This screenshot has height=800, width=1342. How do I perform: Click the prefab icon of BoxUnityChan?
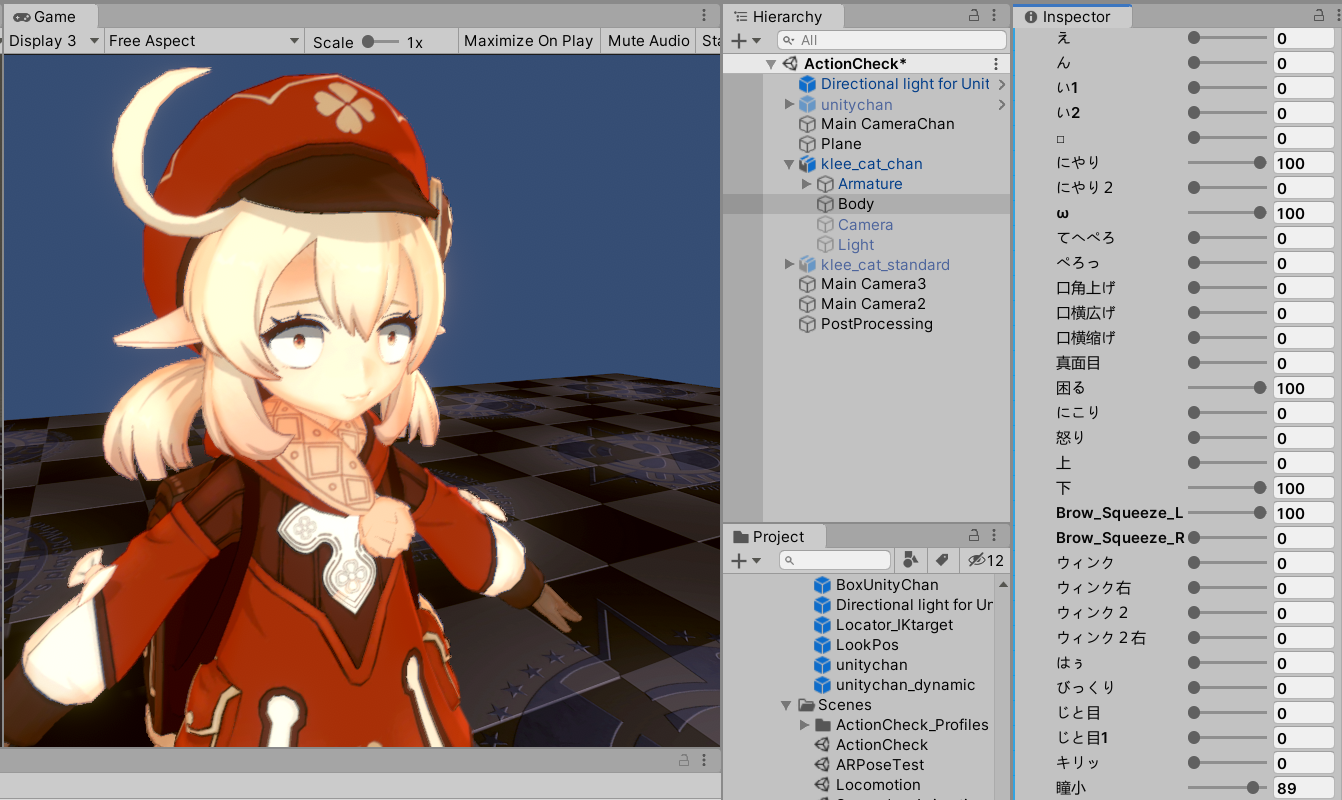click(x=822, y=585)
